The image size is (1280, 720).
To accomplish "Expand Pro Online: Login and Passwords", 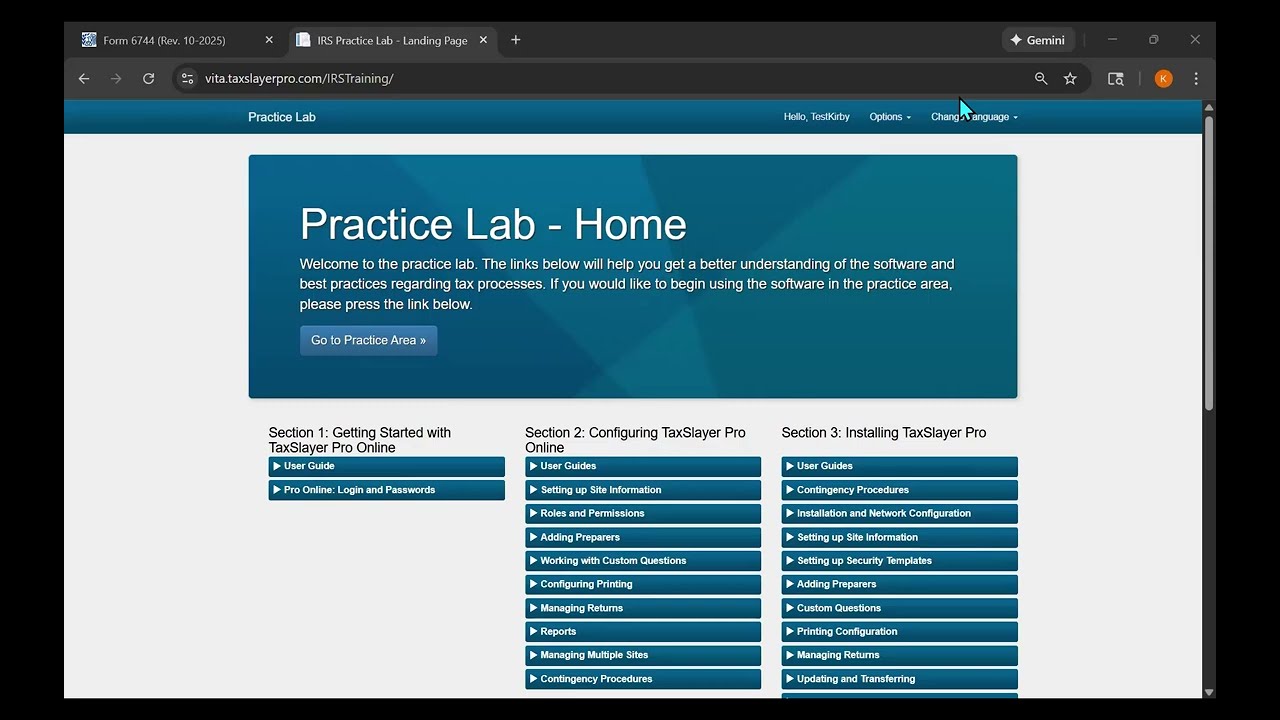I will tap(387, 490).
